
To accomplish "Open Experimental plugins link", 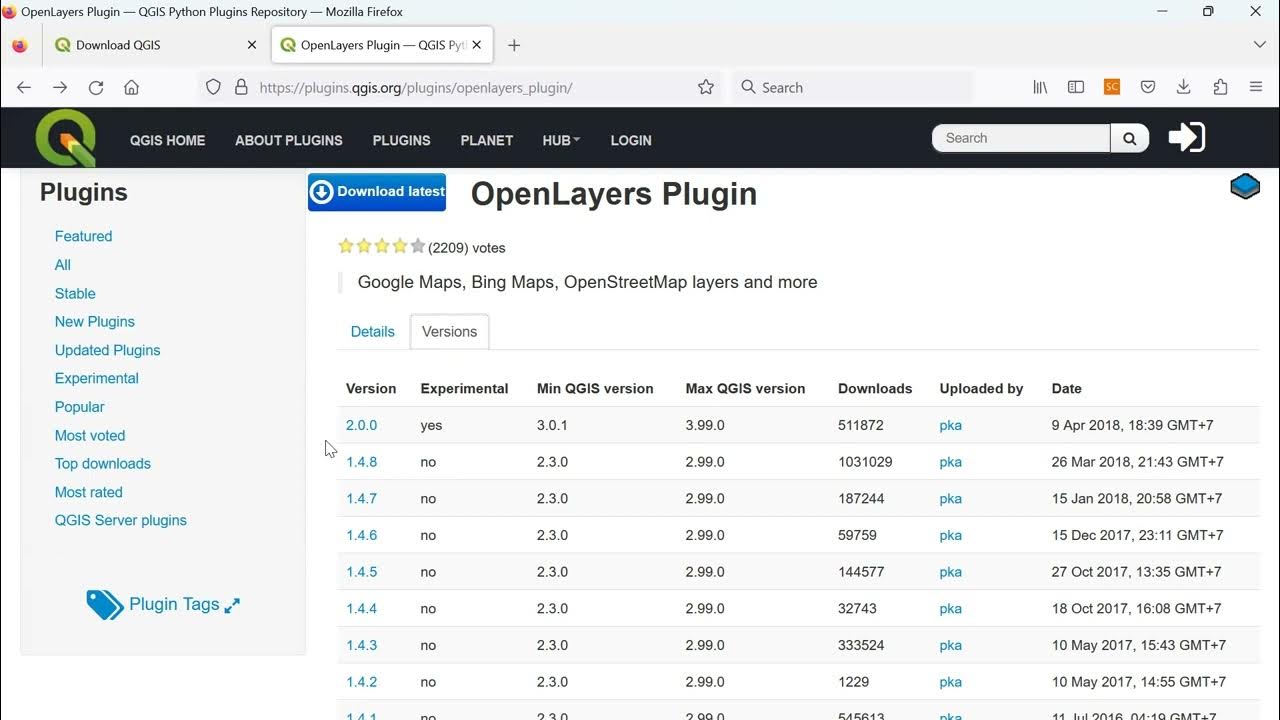I will pyautogui.click(x=96, y=379).
